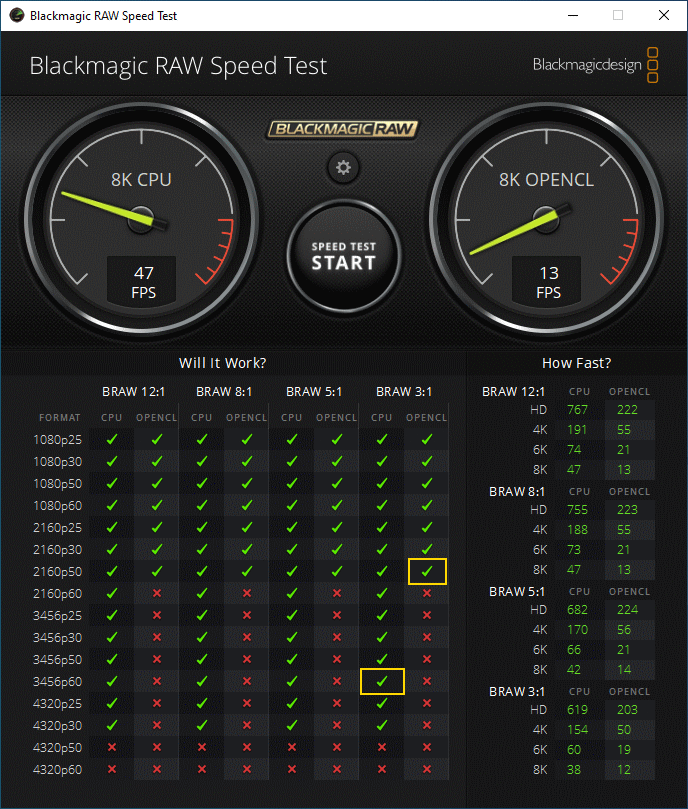Click BRAW 12:1 OpenCL cross for 2160p60
Image resolution: width=688 pixels, height=809 pixels.
pyautogui.click(x=157, y=593)
